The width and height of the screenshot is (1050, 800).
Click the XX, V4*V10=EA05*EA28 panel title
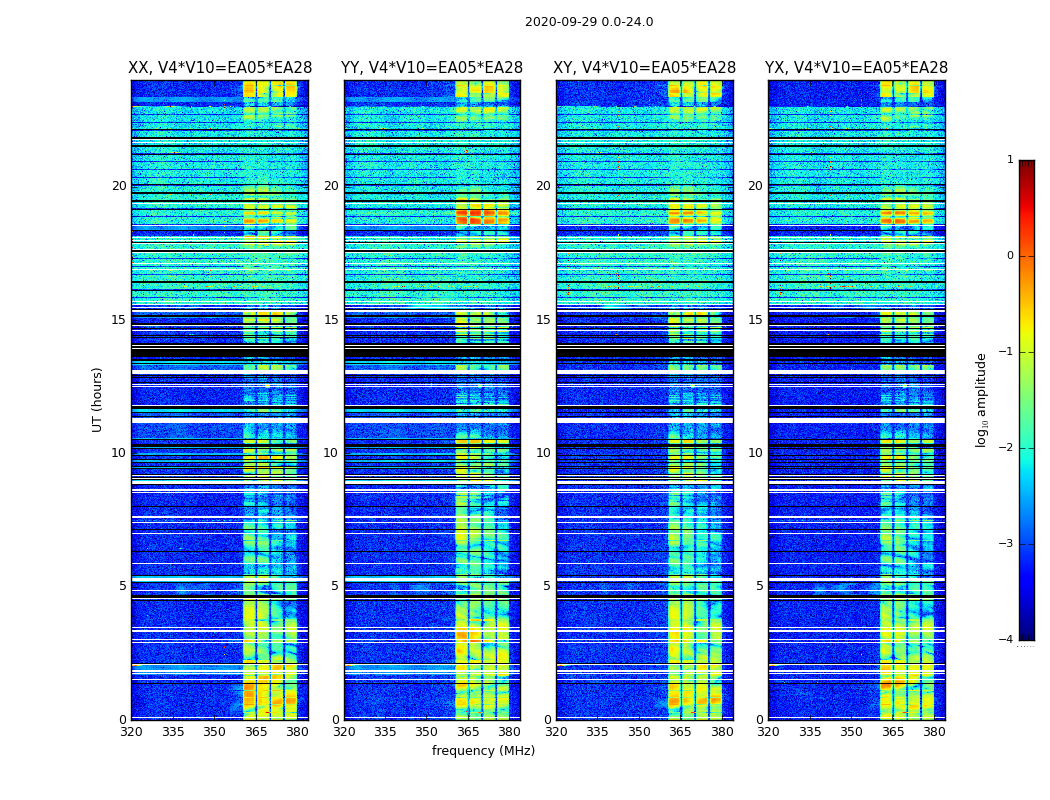click(220, 68)
